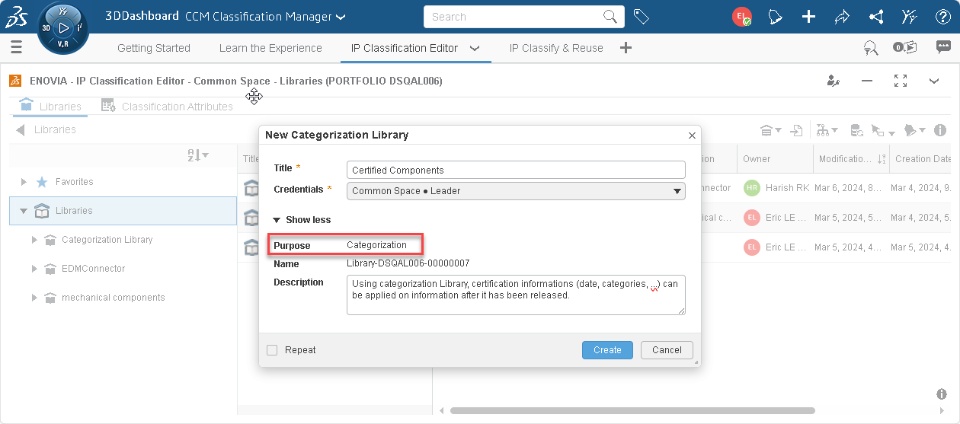Click the Share arrow icon

tap(842, 17)
